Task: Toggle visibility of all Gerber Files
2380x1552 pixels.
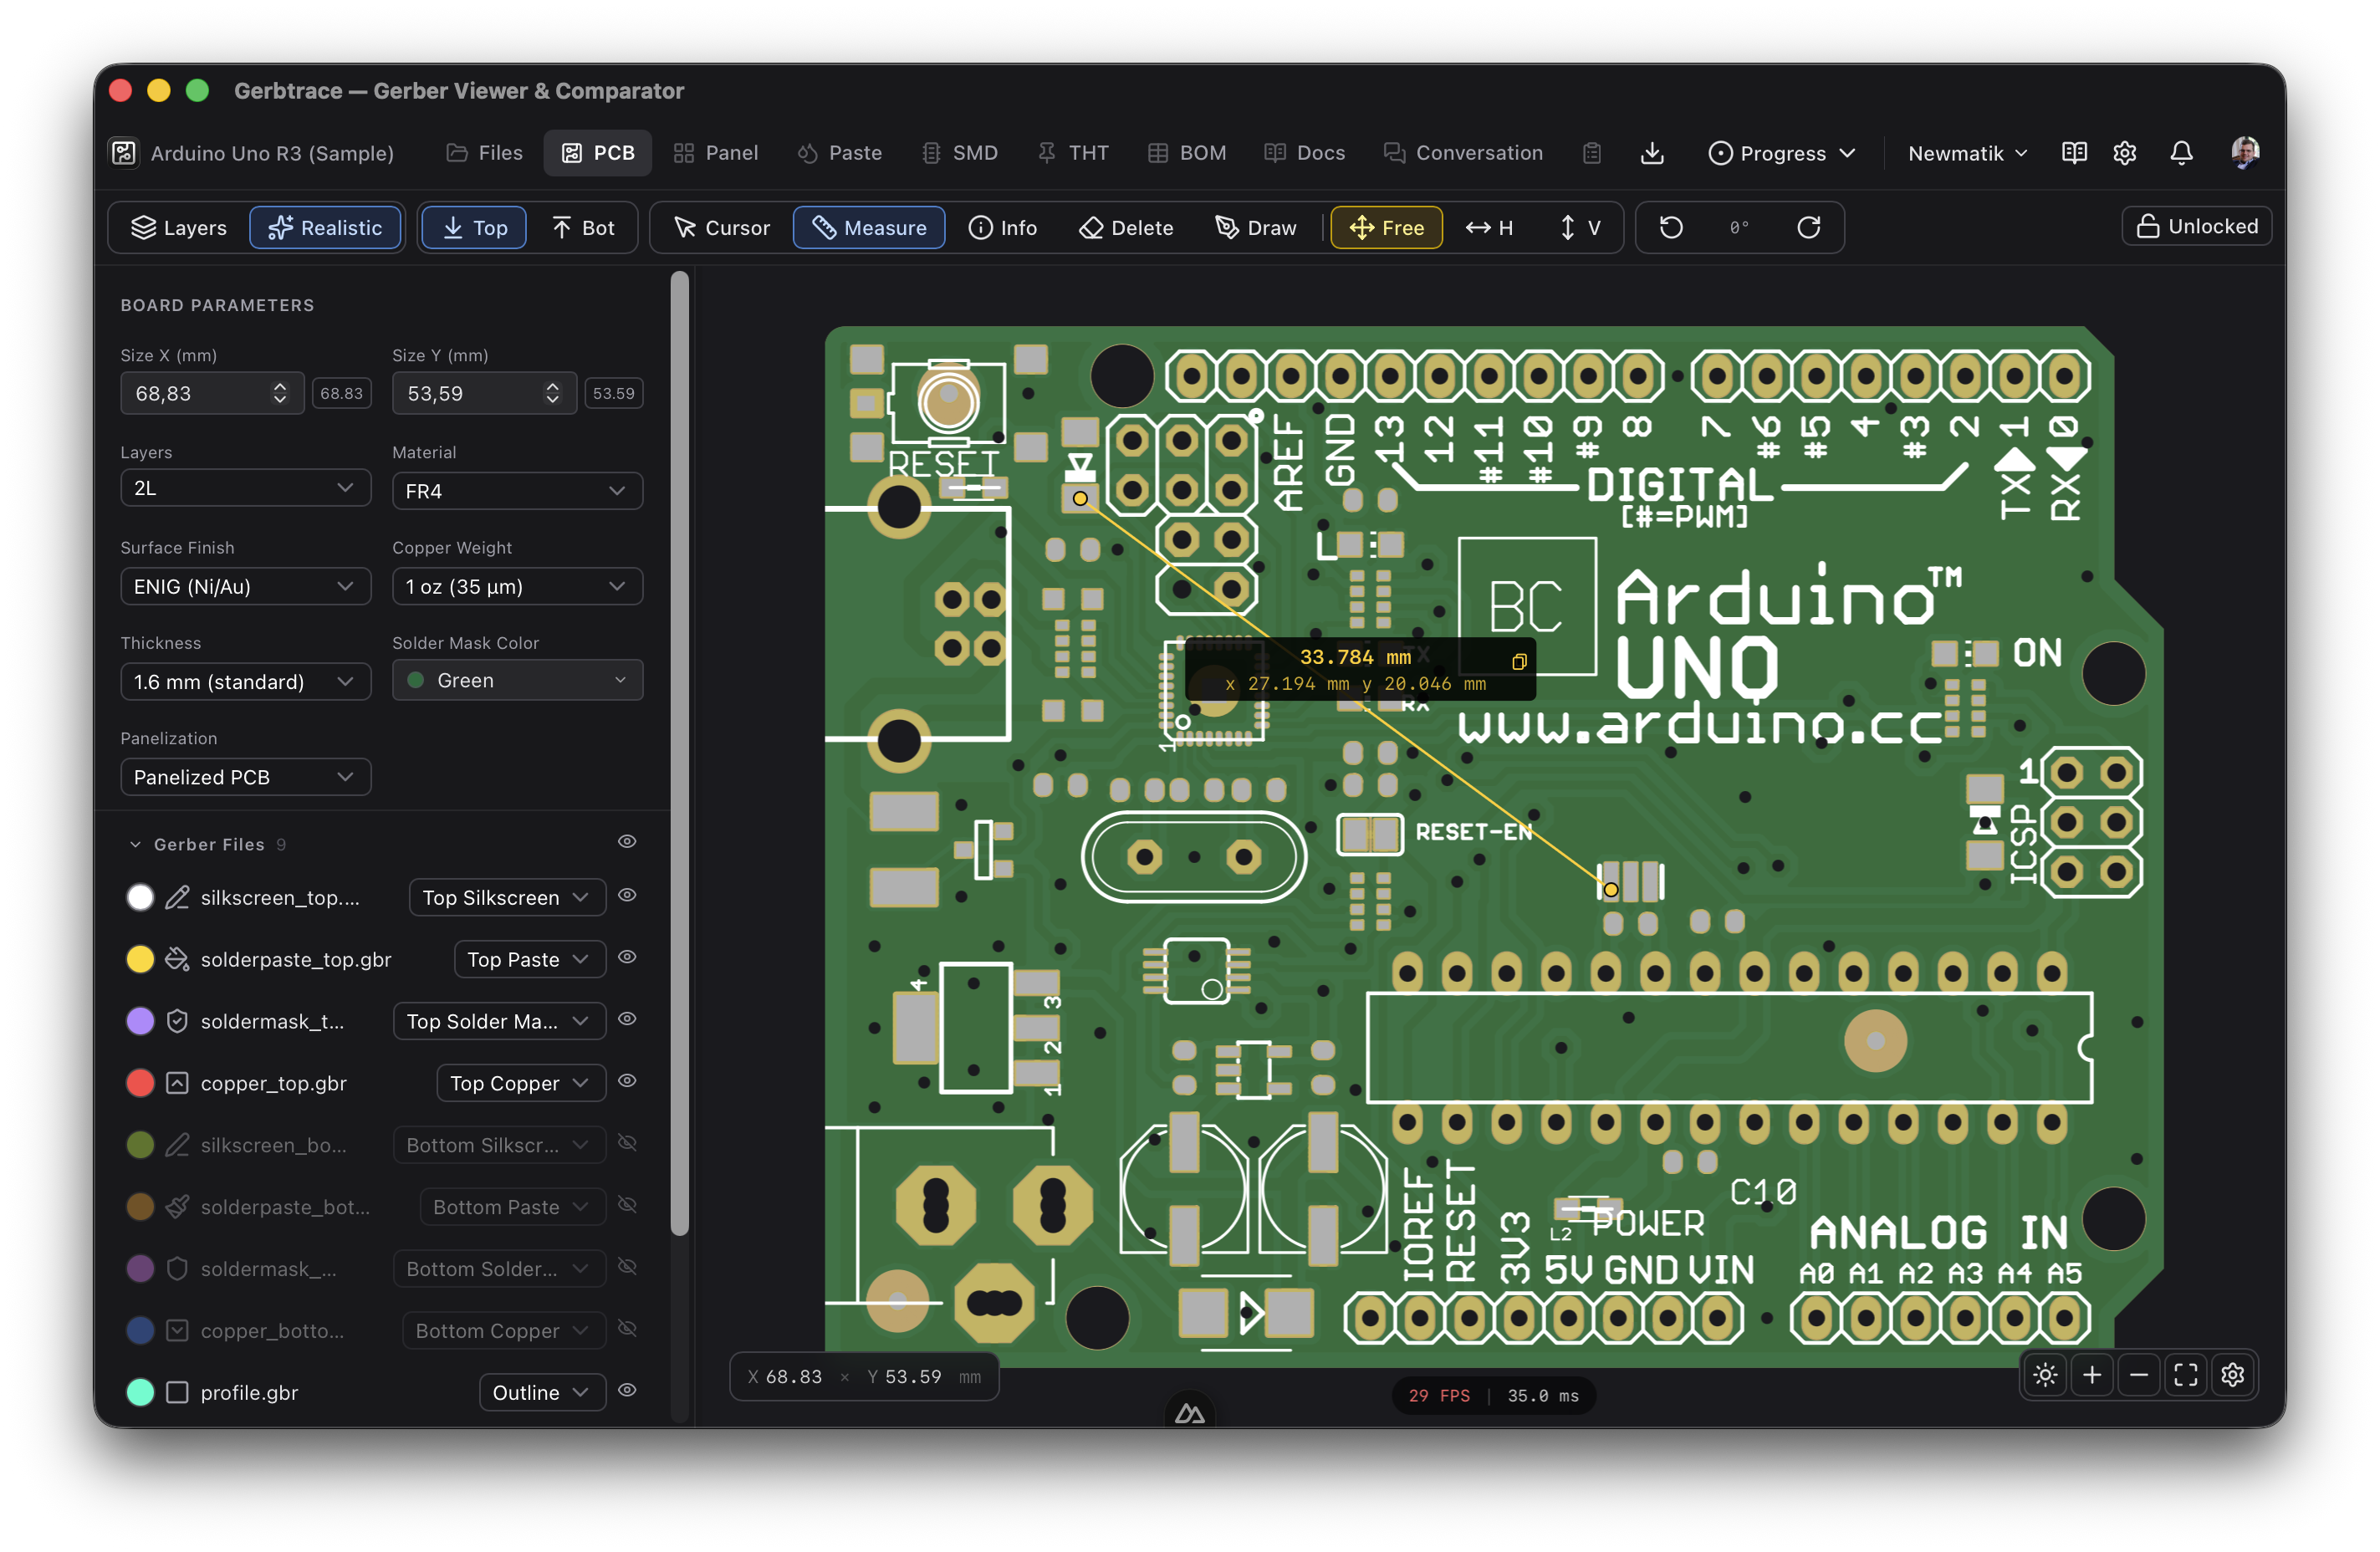Action: pyautogui.click(x=627, y=842)
